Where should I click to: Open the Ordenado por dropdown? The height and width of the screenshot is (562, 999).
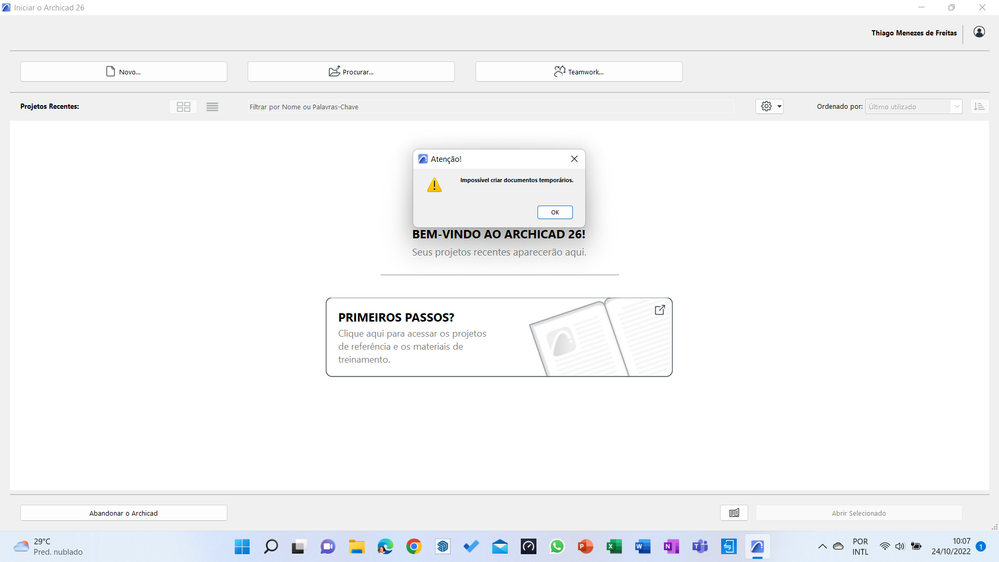click(x=914, y=106)
